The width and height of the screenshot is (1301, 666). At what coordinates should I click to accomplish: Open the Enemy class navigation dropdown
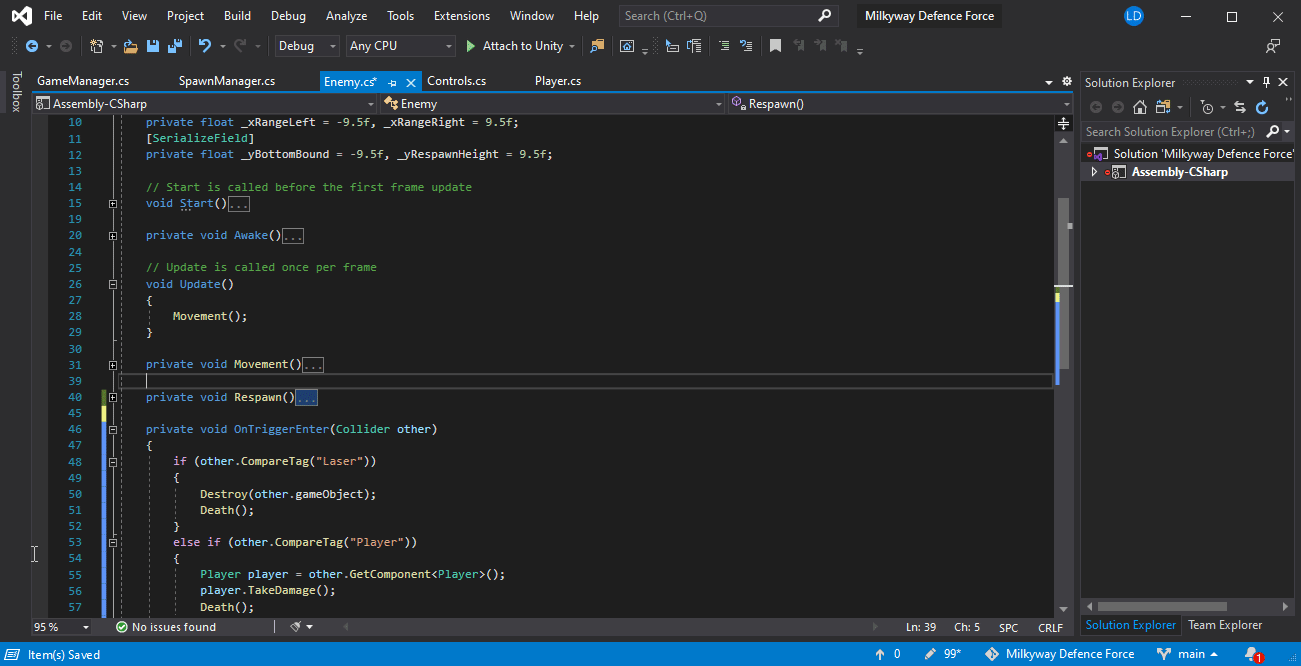click(x=553, y=104)
